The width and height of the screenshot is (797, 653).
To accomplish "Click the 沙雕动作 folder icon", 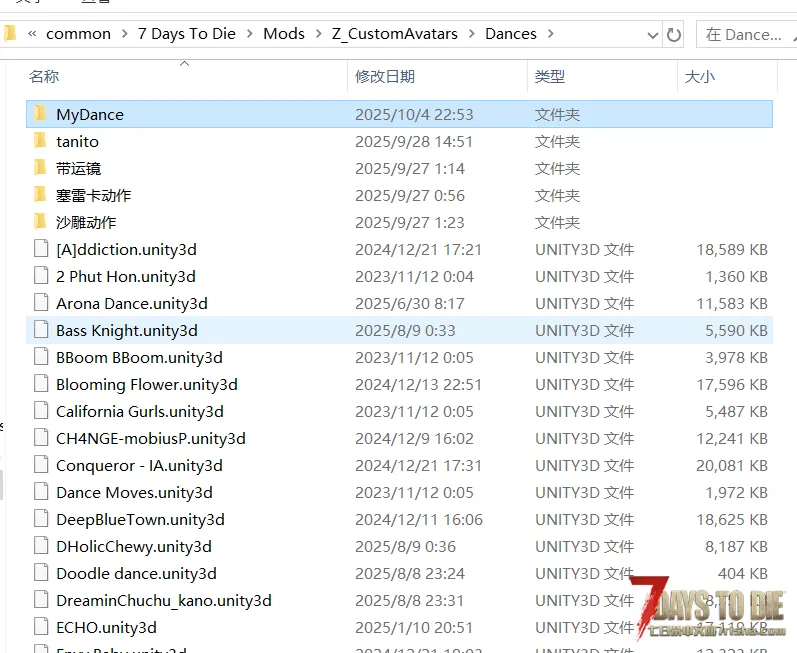I will click(x=40, y=222).
